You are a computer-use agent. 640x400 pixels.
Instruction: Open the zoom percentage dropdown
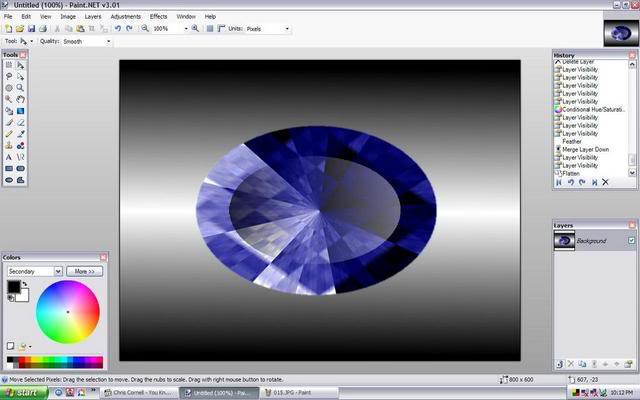coord(186,29)
